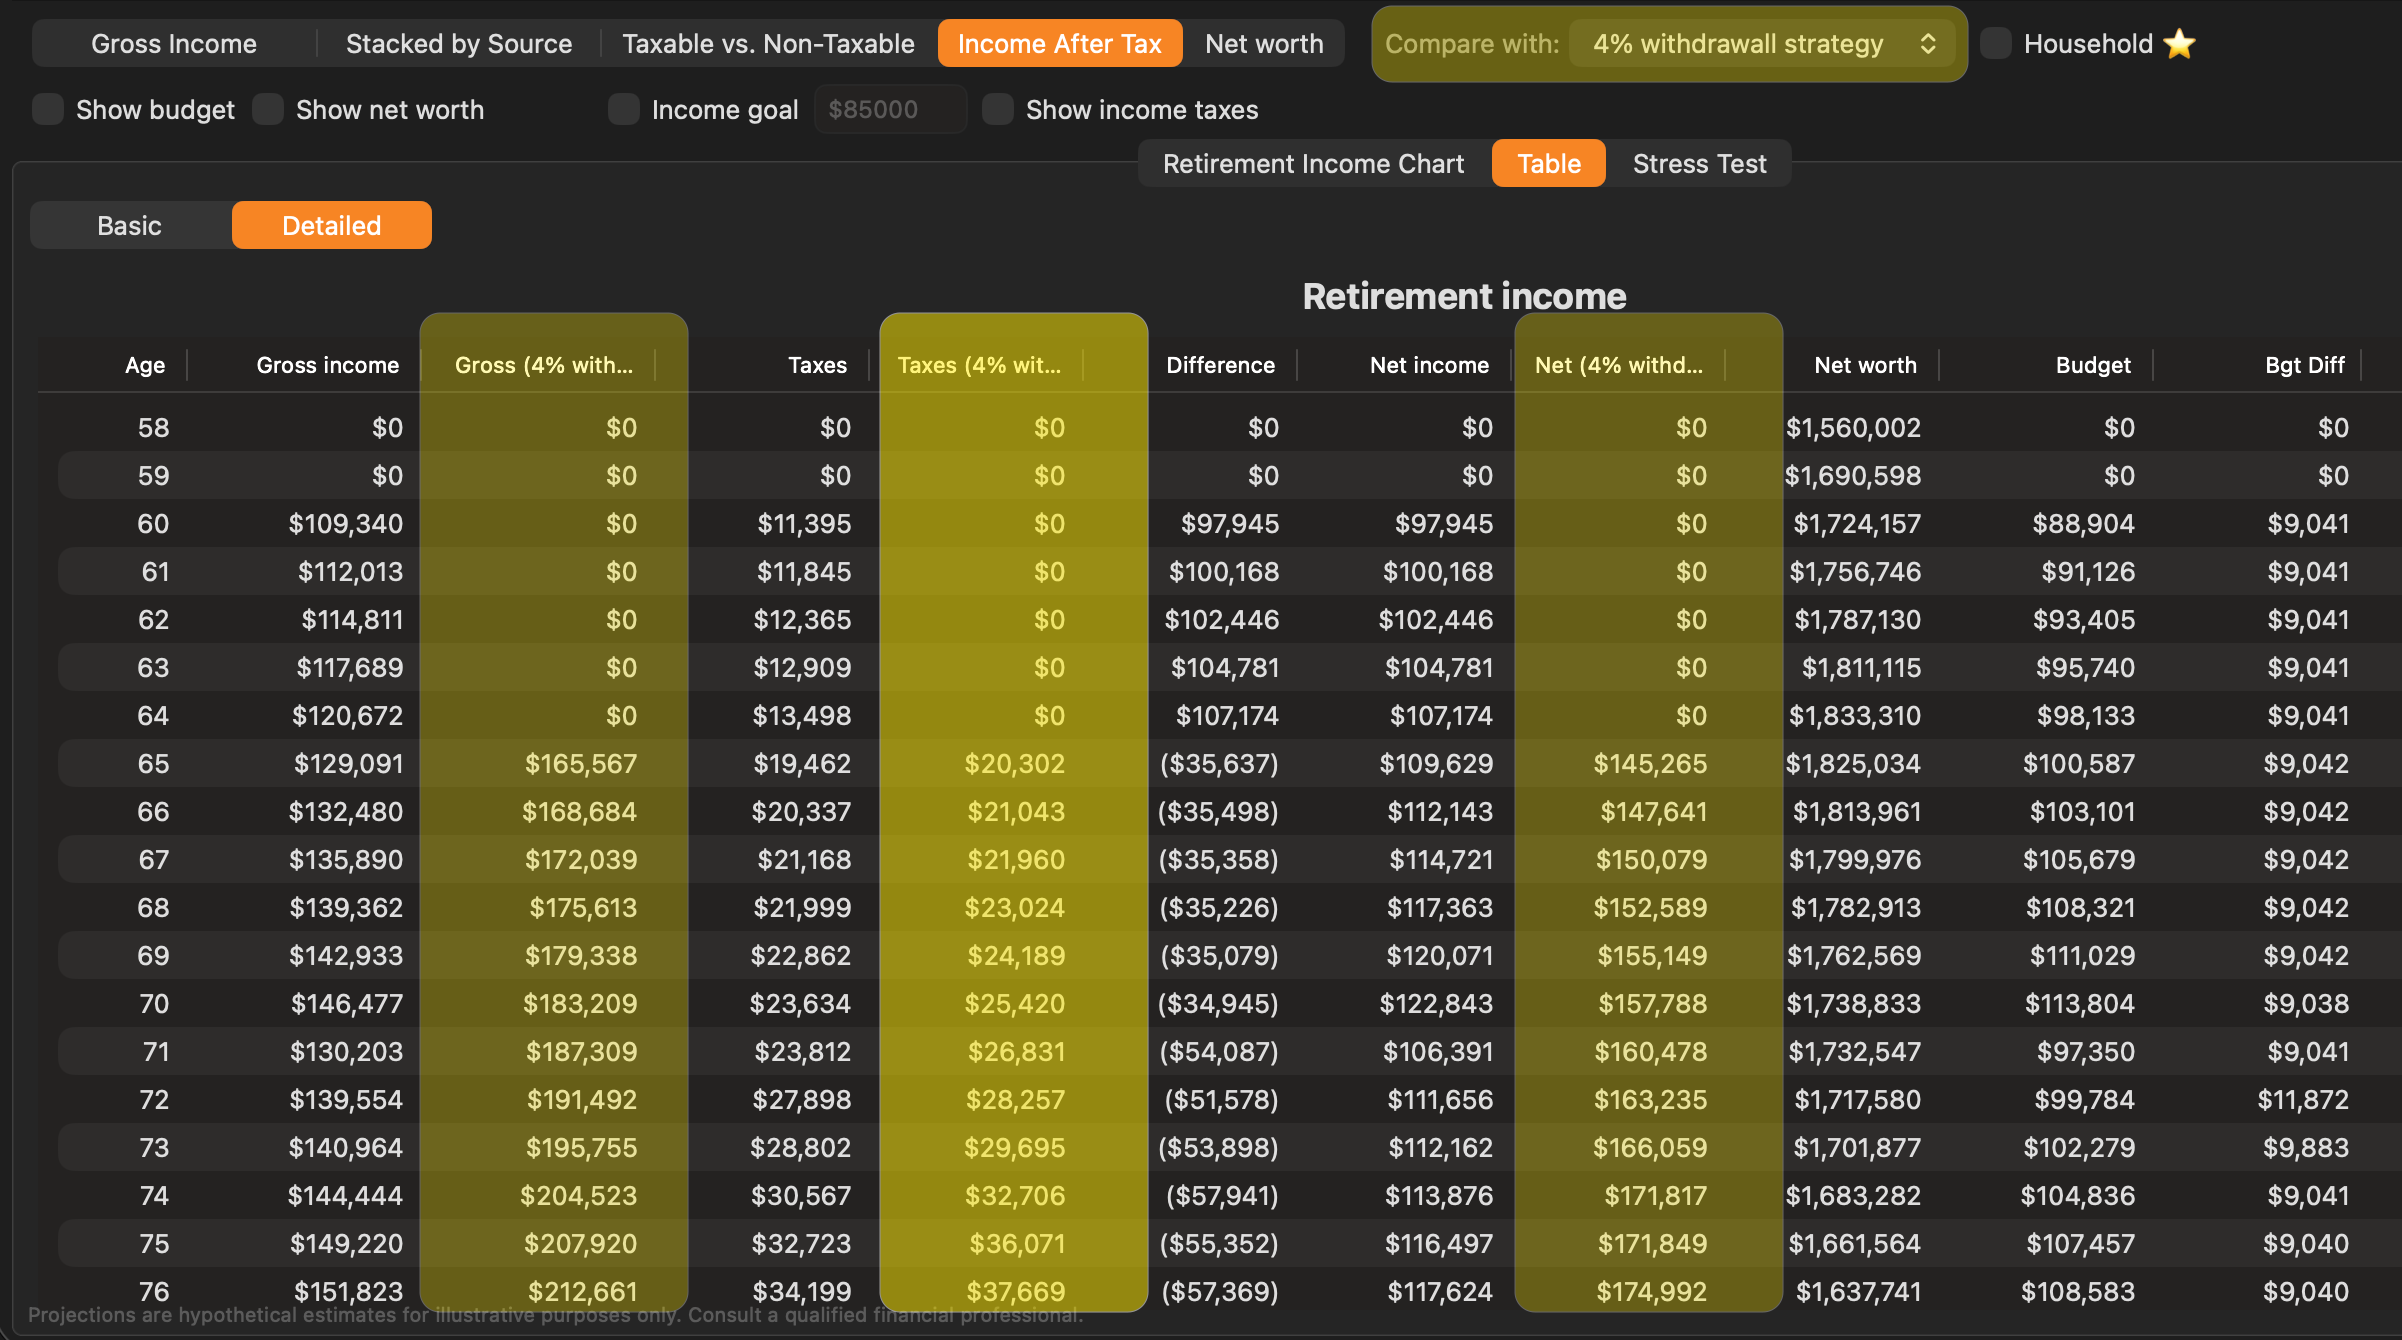The image size is (2402, 1340).
Task: Click the Household star icon
Action: (2179, 44)
